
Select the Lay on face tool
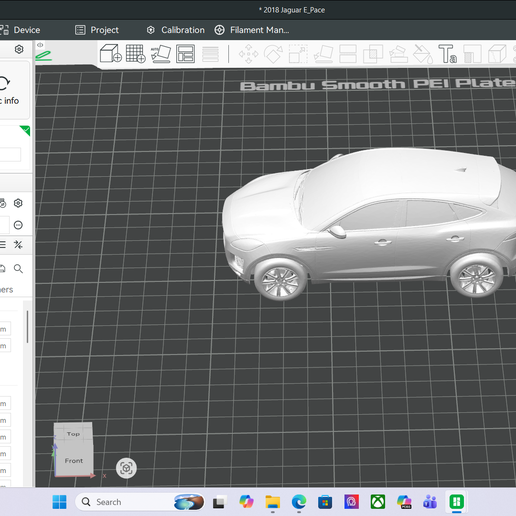[x=323, y=54]
